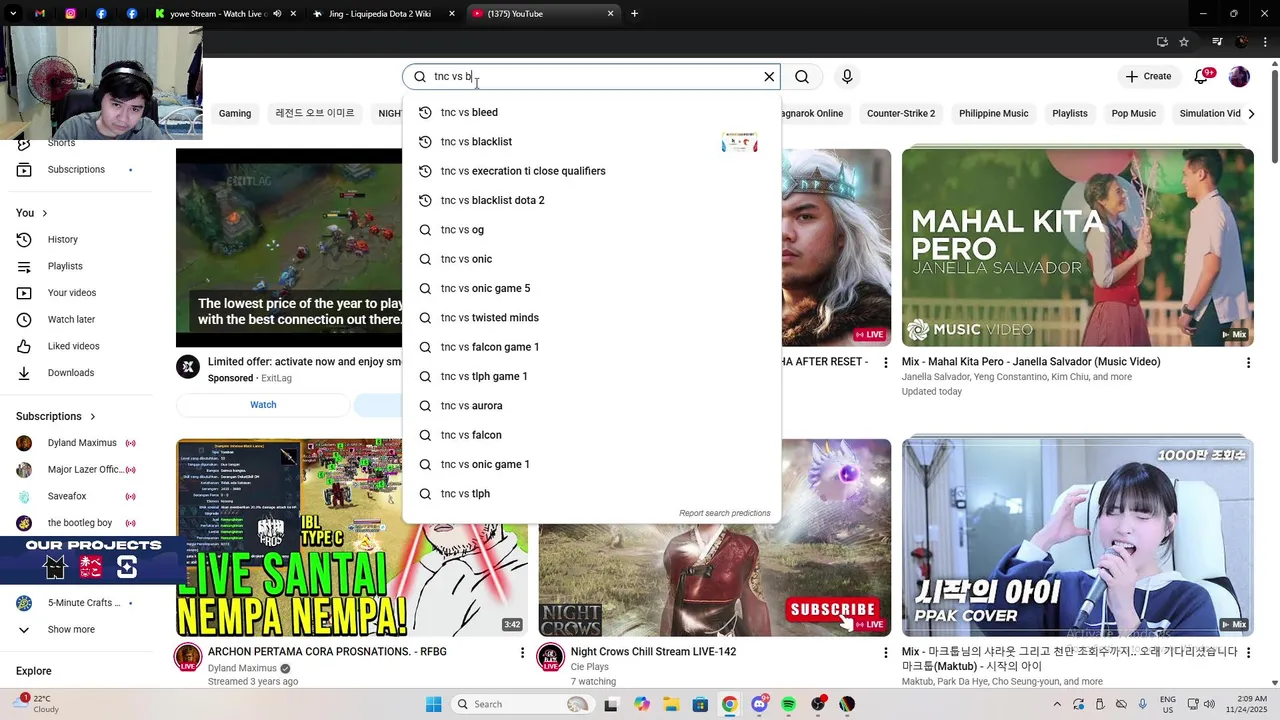Open options for ARCHON PERTAMA video
The width and height of the screenshot is (1280, 720).
tap(522, 653)
